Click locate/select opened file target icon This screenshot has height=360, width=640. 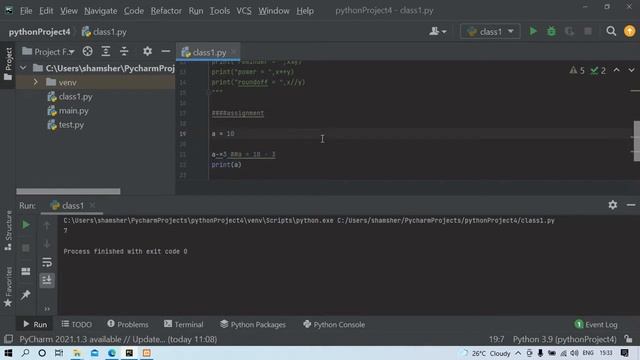[87, 51]
